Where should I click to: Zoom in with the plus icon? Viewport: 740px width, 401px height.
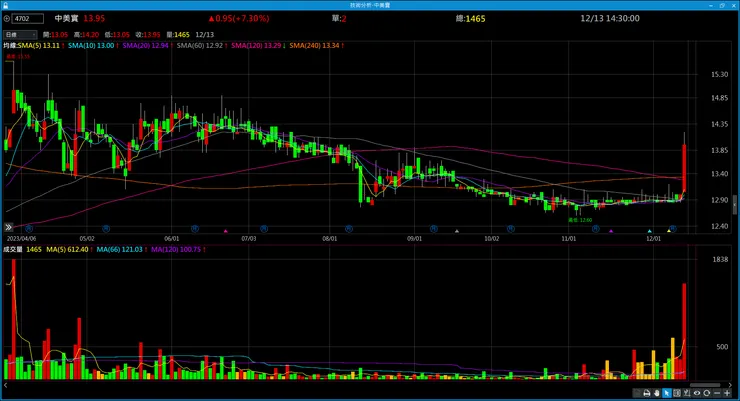[727, 393]
